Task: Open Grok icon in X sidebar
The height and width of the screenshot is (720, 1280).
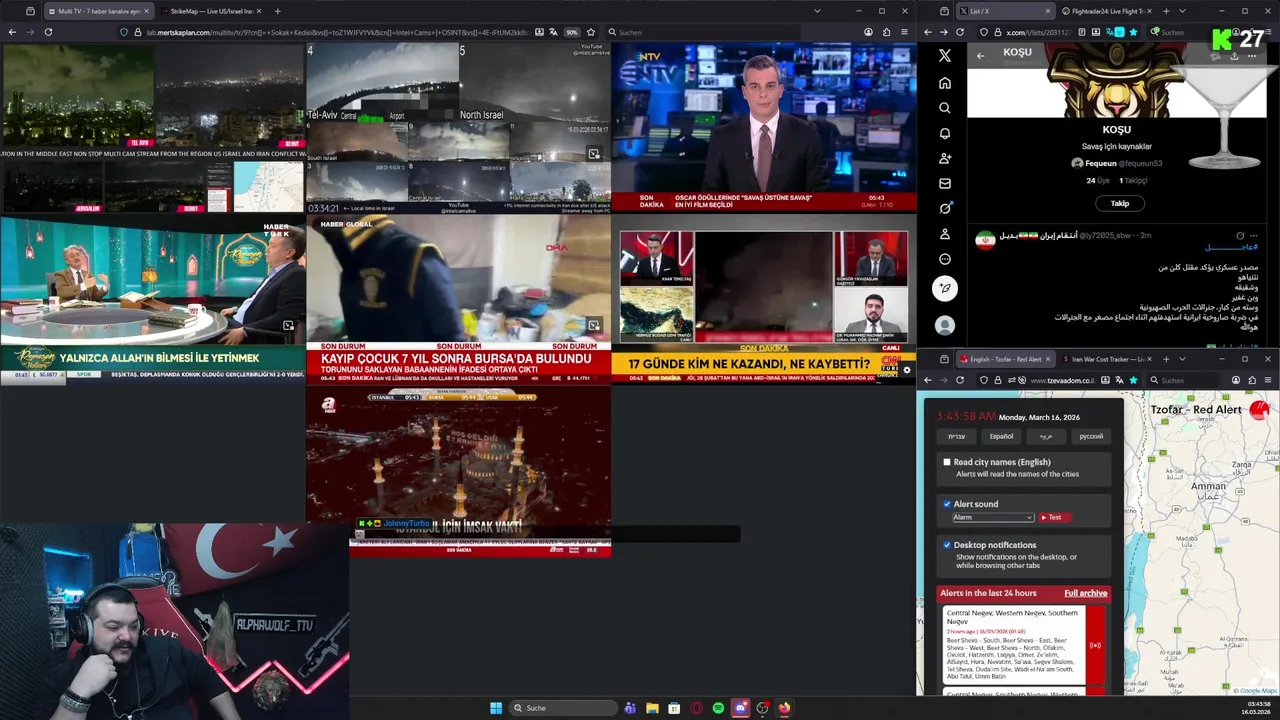Action: (x=945, y=208)
